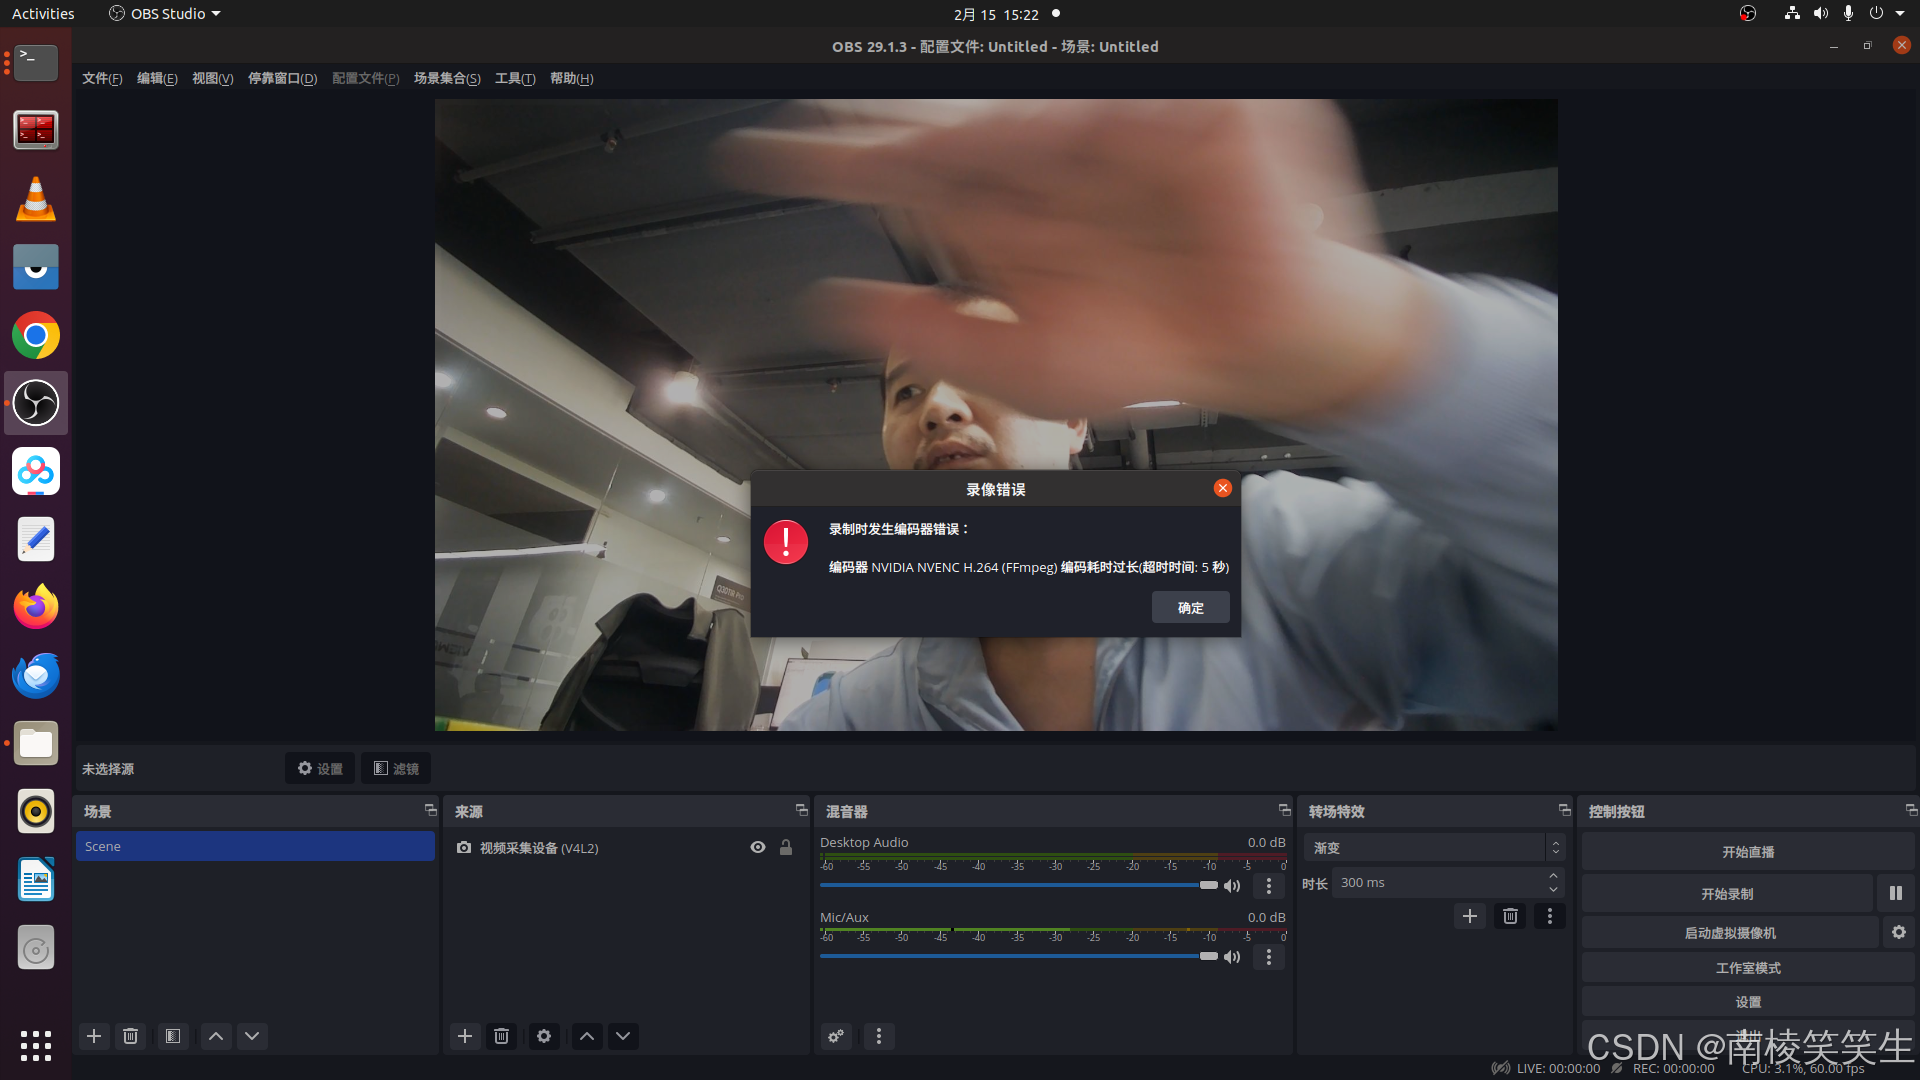Screen dimensions: 1920x1080
Task: Open the 文件(F) menu
Action: 102,78
